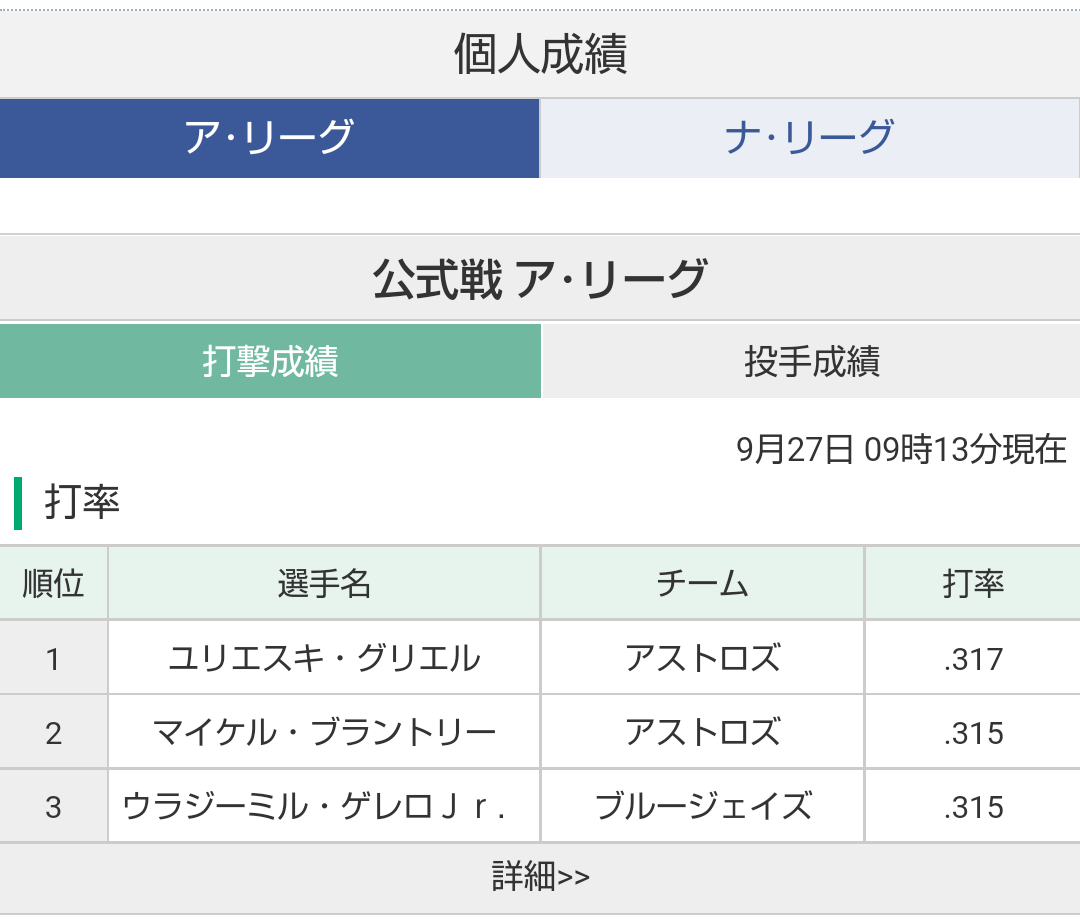Image resolution: width=1080 pixels, height=921 pixels.
Task: Switch to 投手成績 tab
Action: pos(811,361)
